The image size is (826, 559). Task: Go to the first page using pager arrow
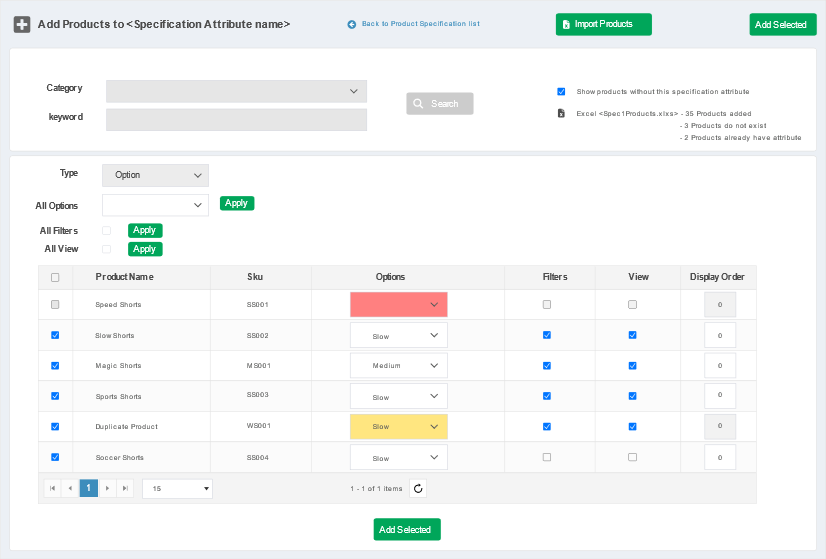pos(52,489)
